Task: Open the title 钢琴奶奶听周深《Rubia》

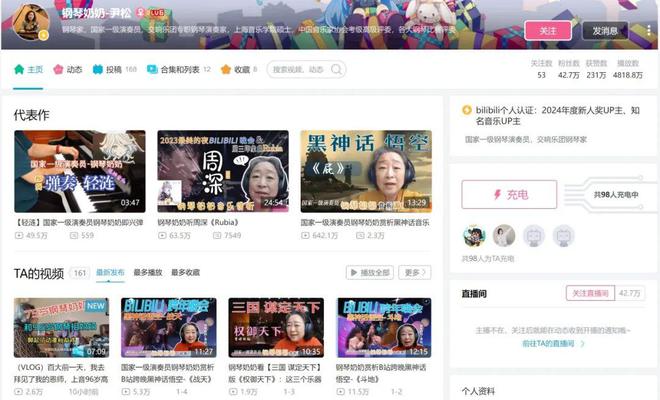Action: tap(199, 222)
